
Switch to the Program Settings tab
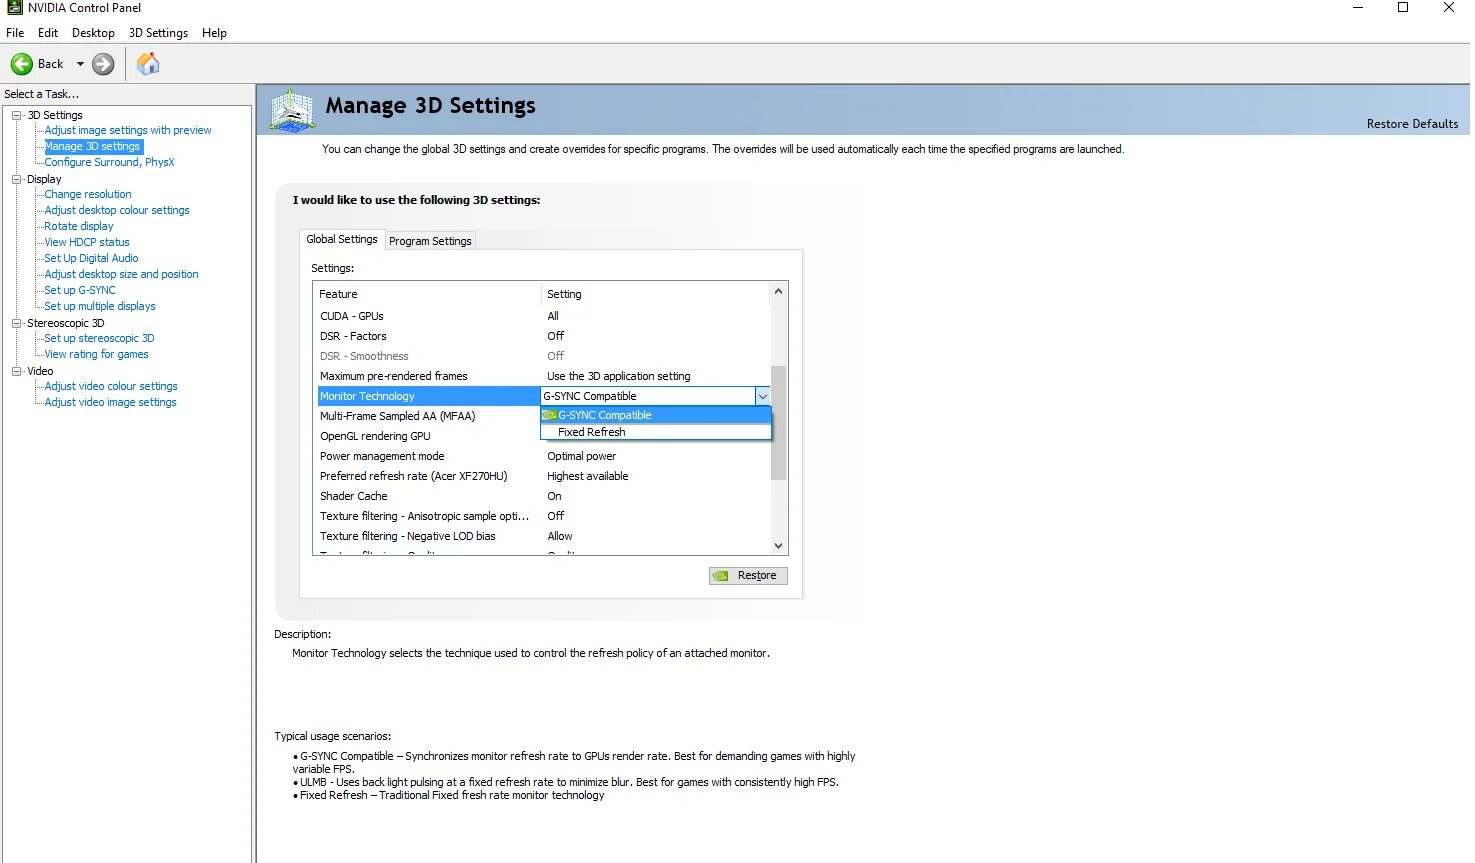click(x=430, y=241)
